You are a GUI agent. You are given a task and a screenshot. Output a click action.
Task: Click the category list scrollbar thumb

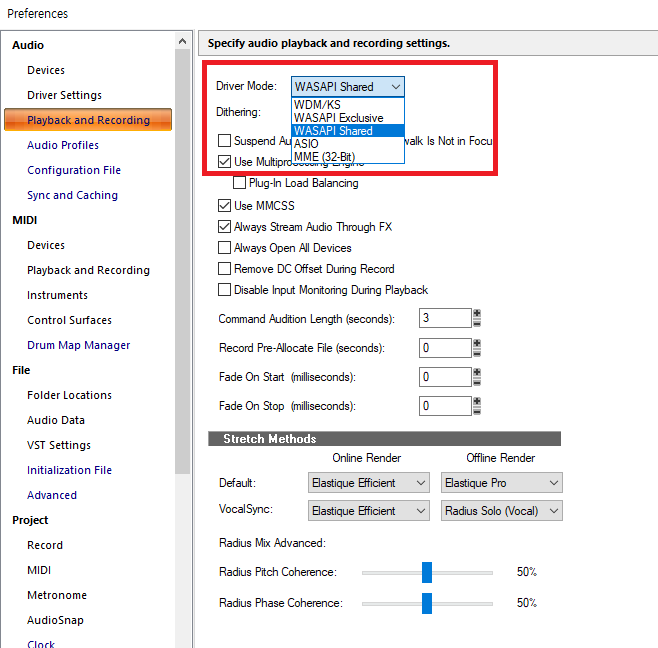182,261
